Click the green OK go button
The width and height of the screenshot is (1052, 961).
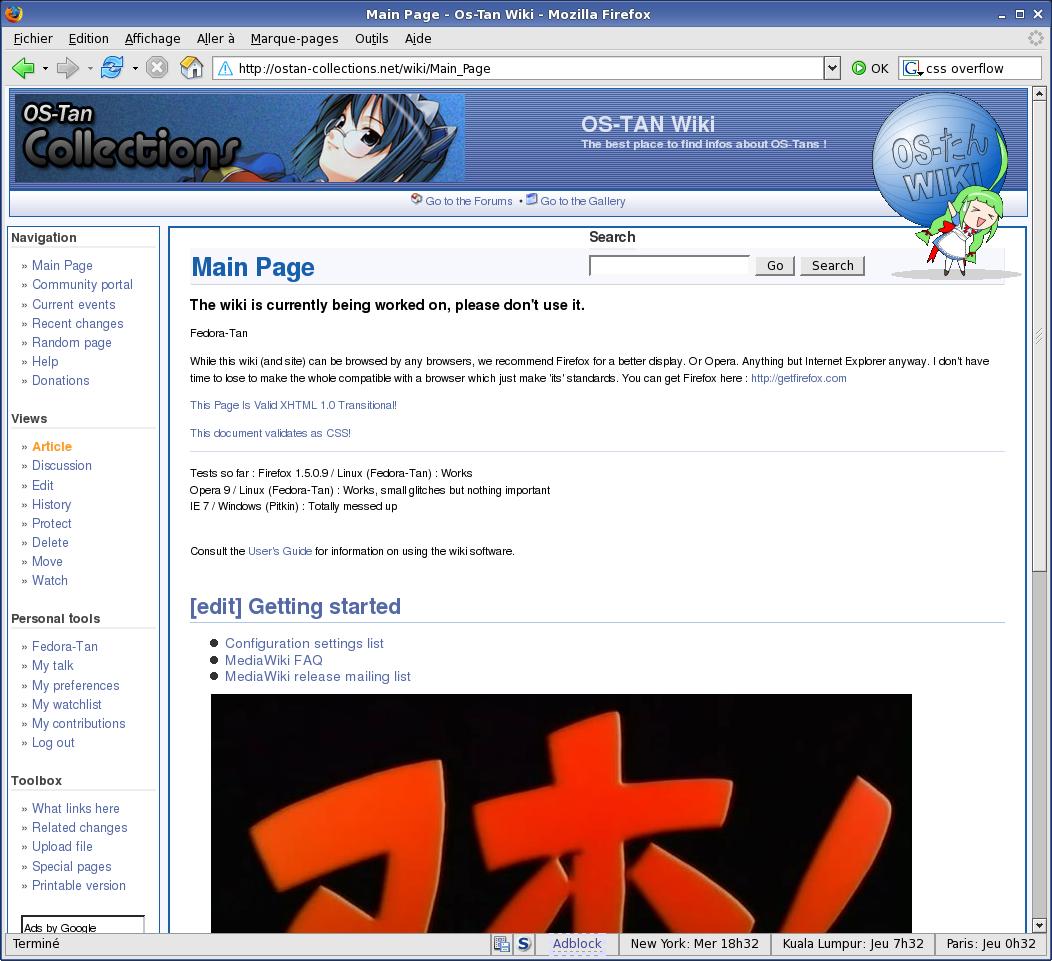(x=870, y=68)
